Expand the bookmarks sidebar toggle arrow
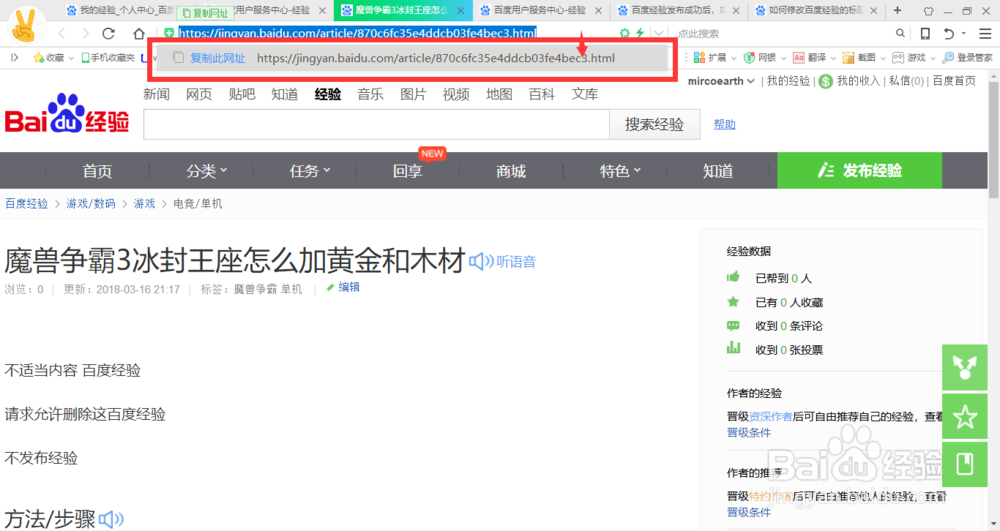This screenshot has height=531, width=1000. tap(15, 57)
